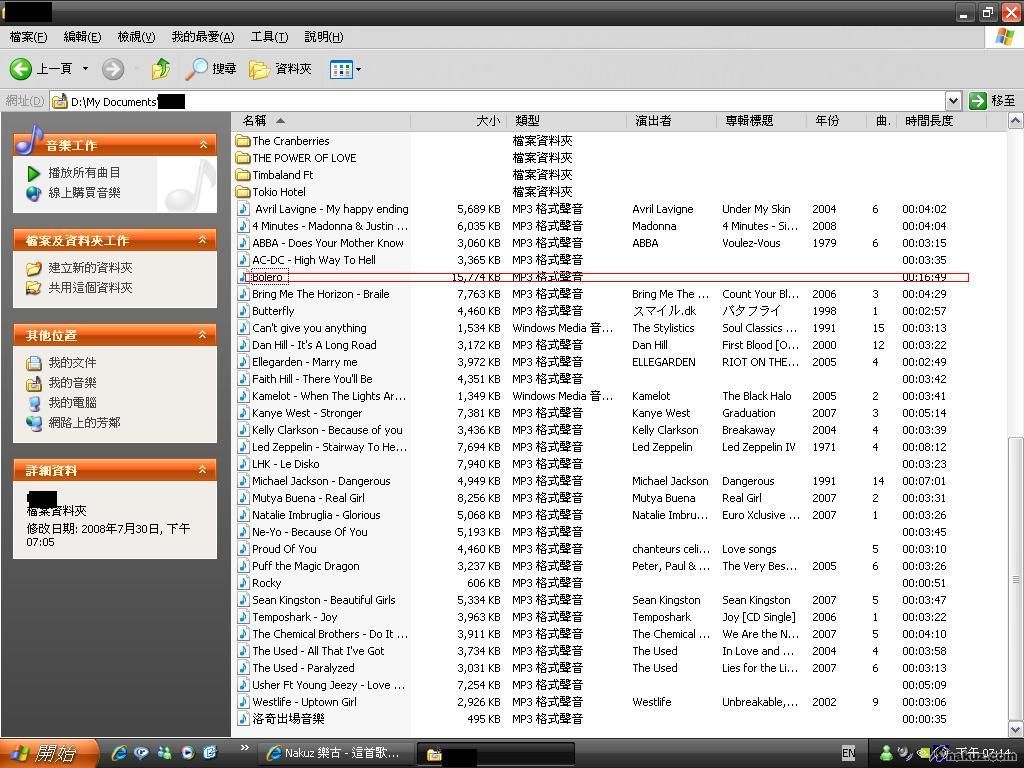
Task: Select Tokio Hotel folder icon
Action: (x=243, y=192)
